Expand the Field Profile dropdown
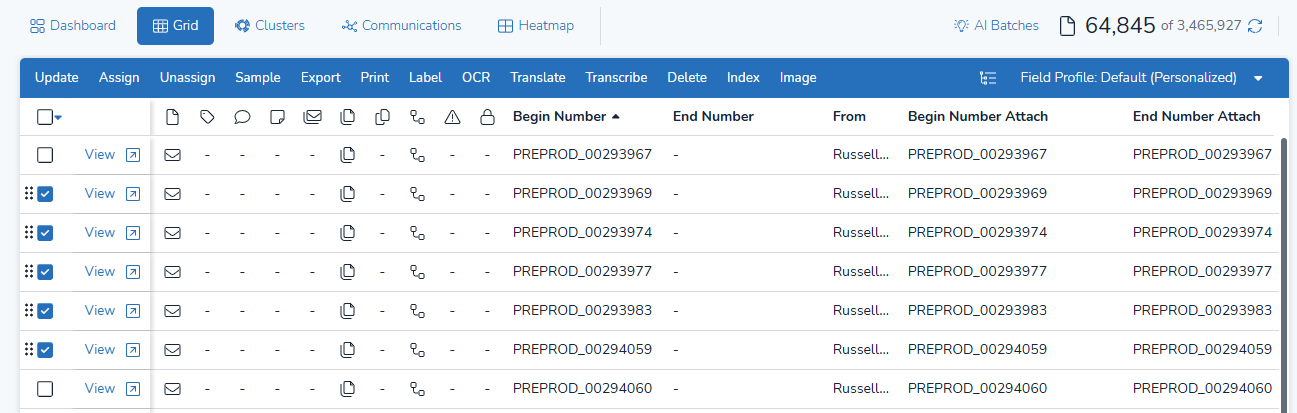Image resolution: width=1297 pixels, height=413 pixels. pos(1258,78)
